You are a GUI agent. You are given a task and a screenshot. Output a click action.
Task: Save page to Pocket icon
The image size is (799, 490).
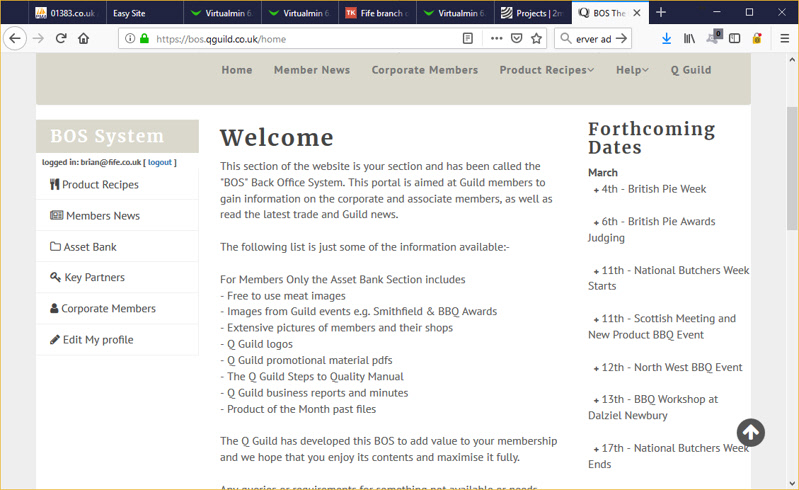pyautogui.click(x=516, y=39)
